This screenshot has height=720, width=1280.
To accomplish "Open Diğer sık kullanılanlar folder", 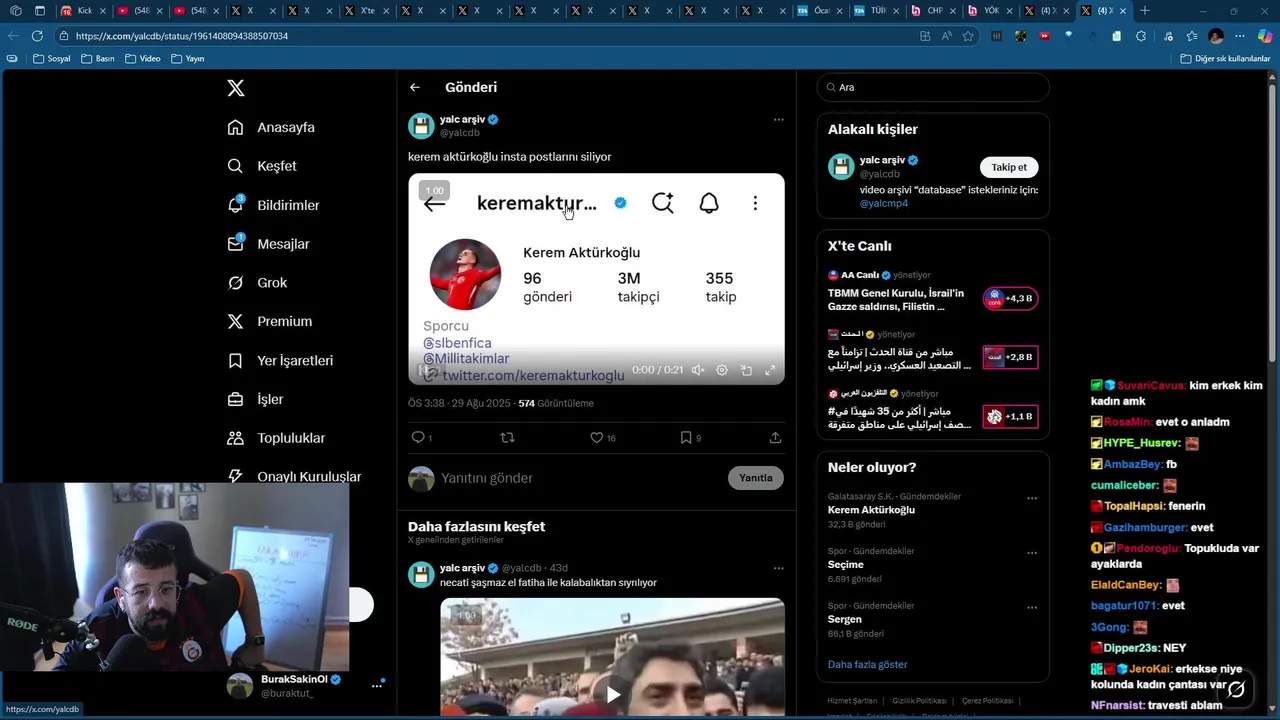I will 1225,59.
